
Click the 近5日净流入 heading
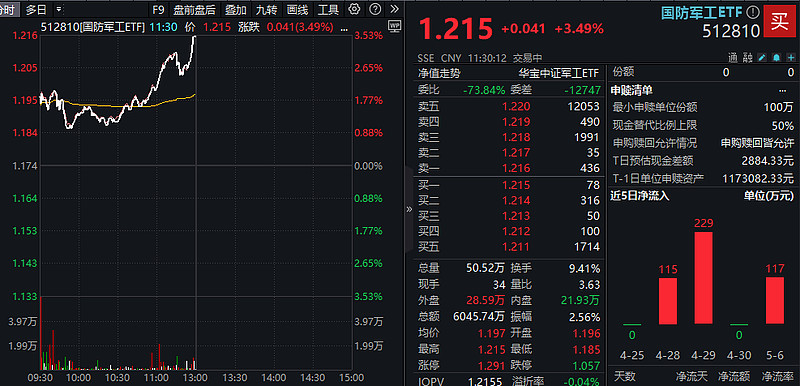[x=640, y=195]
